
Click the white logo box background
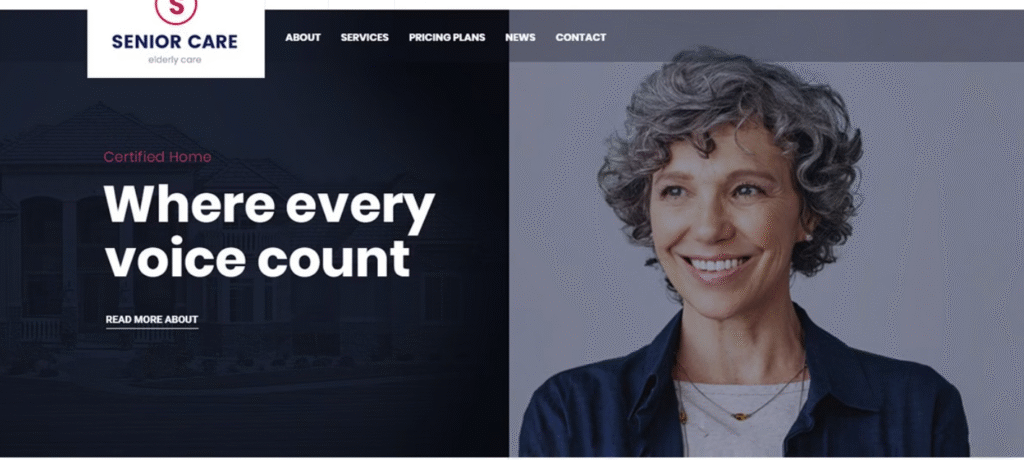pyautogui.click(x=176, y=39)
